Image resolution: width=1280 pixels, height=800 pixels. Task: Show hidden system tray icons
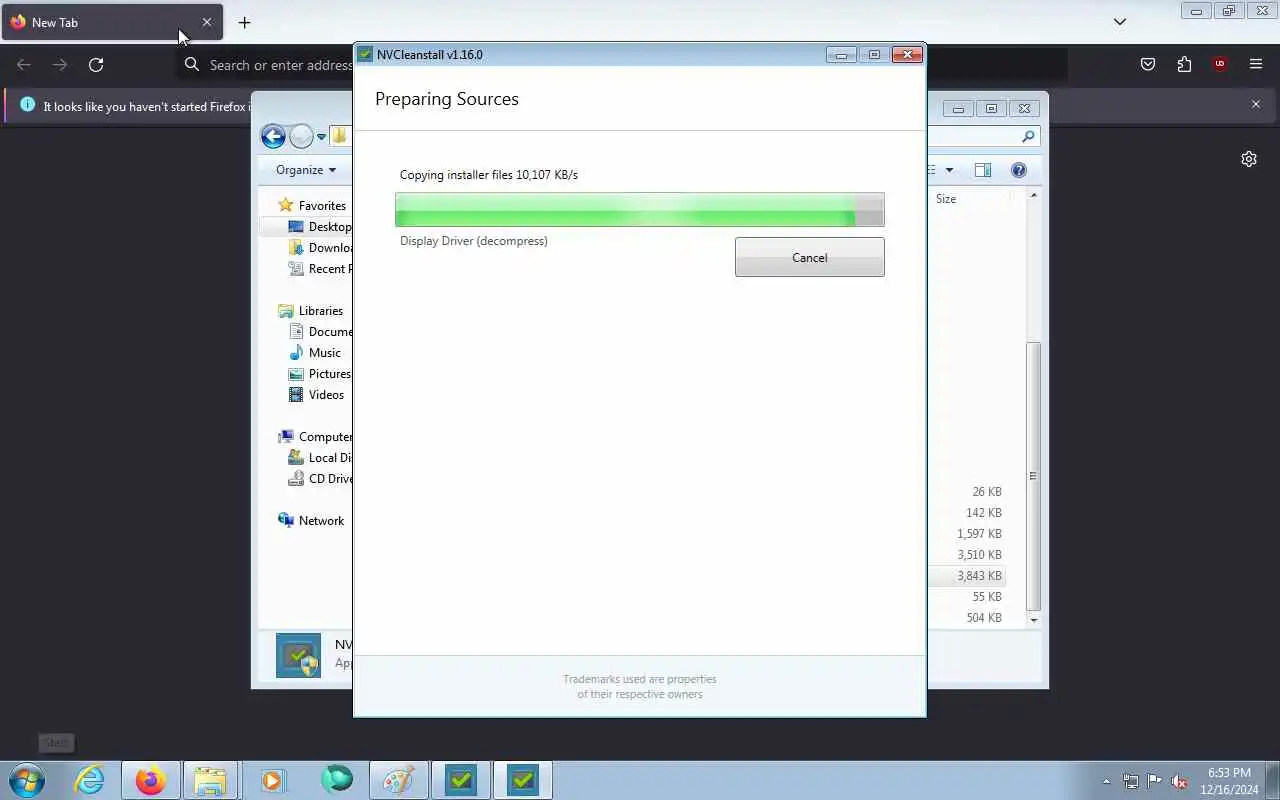[x=1106, y=781]
